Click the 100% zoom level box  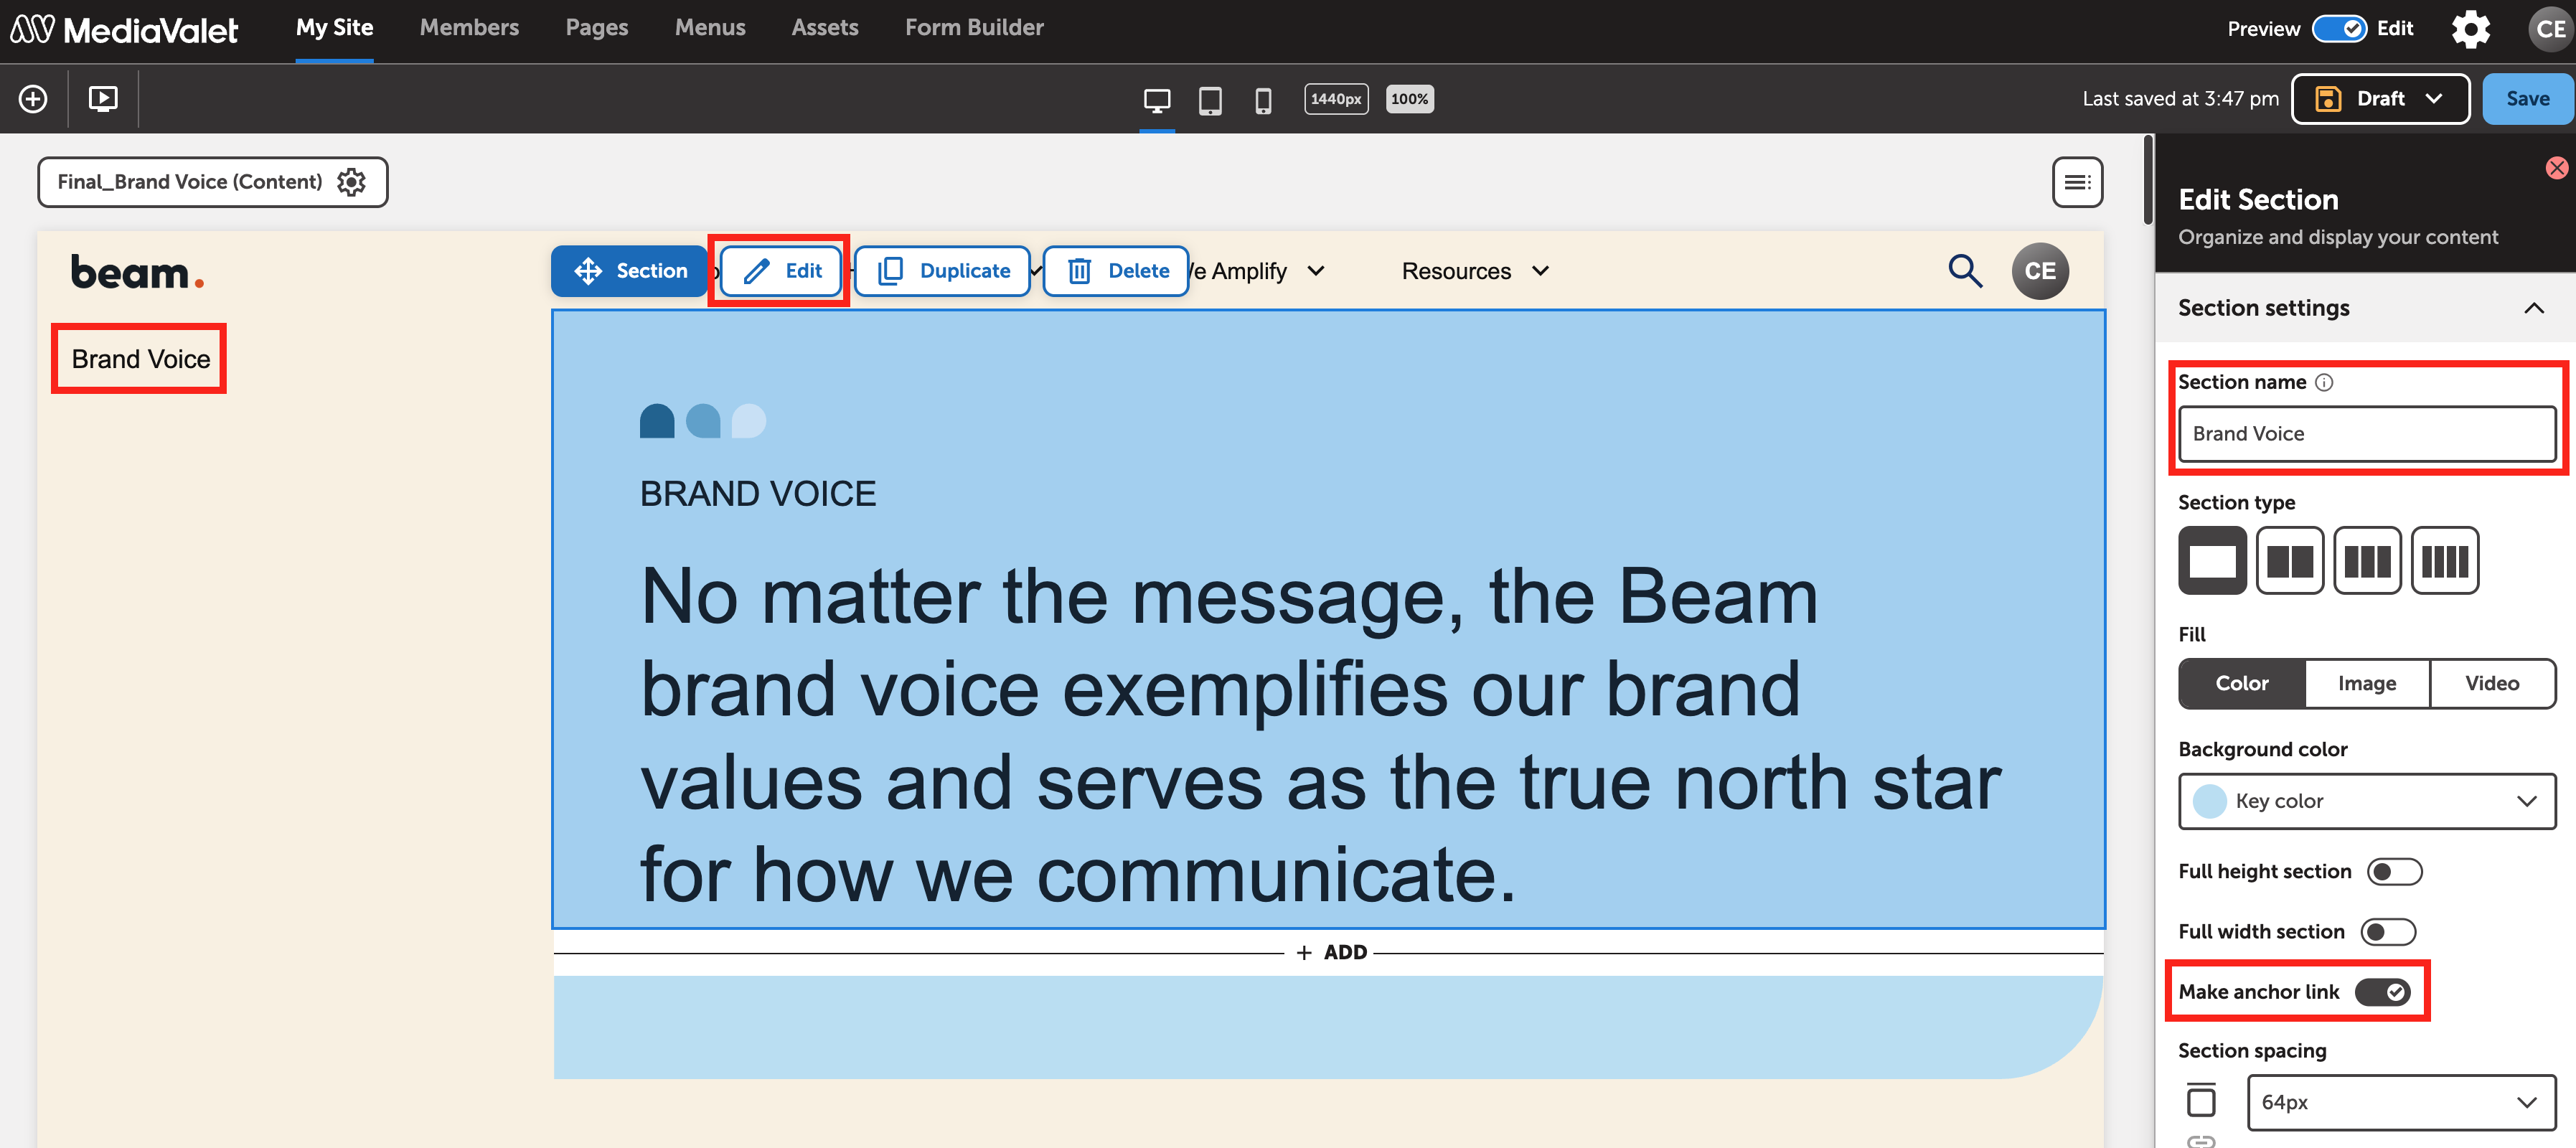coord(1409,99)
